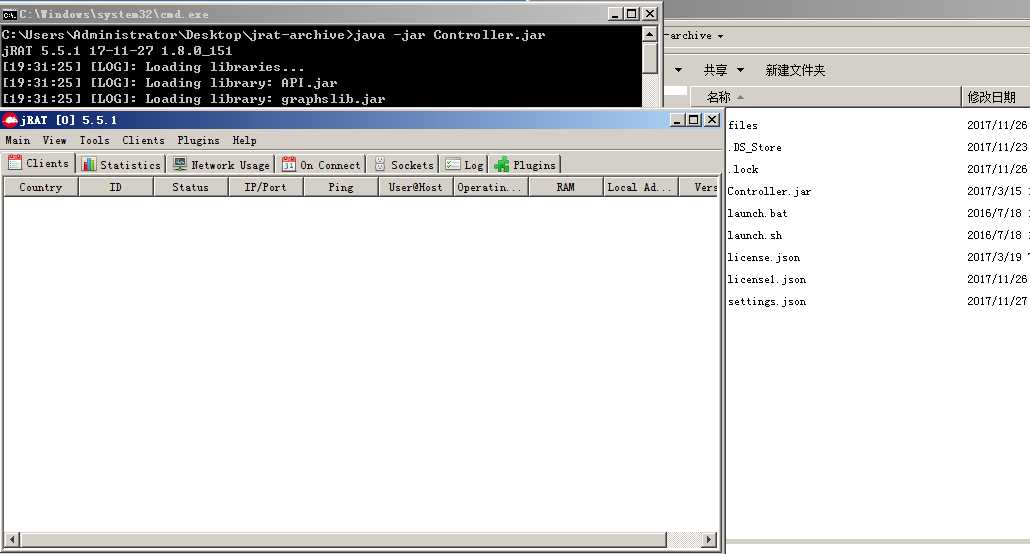Click the green Plugins puzzle icon
The image size is (1030, 554).
pyautogui.click(x=502, y=164)
